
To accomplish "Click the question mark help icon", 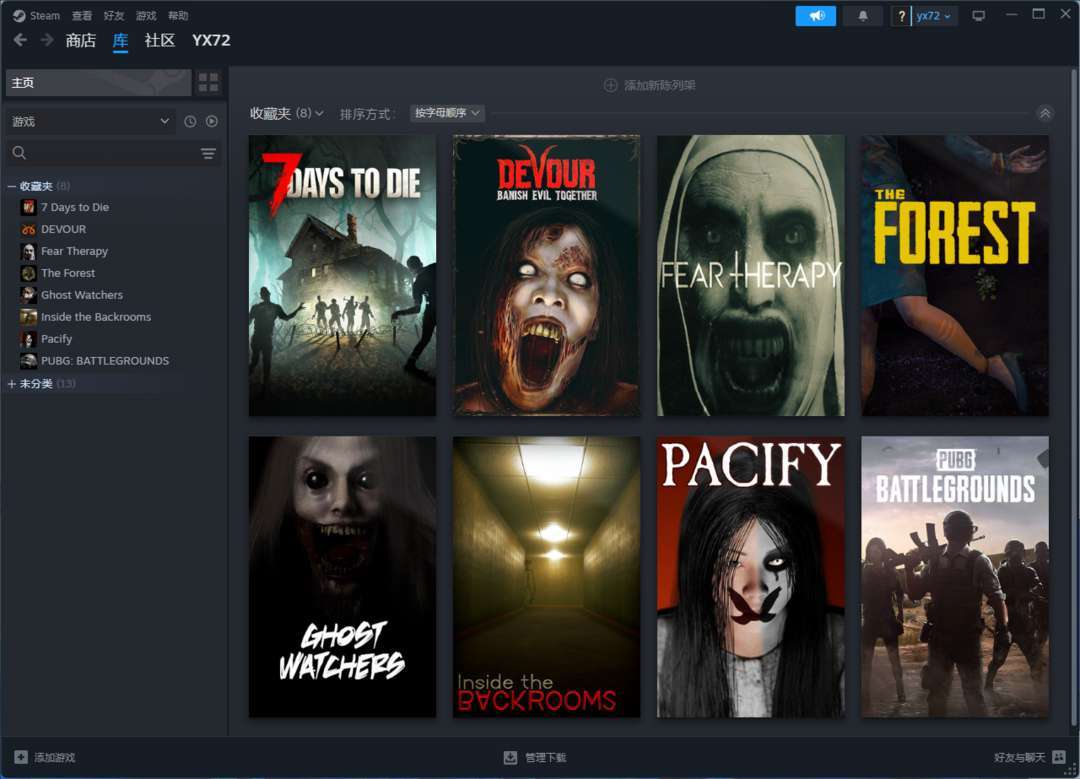I will (x=901, y=16).
